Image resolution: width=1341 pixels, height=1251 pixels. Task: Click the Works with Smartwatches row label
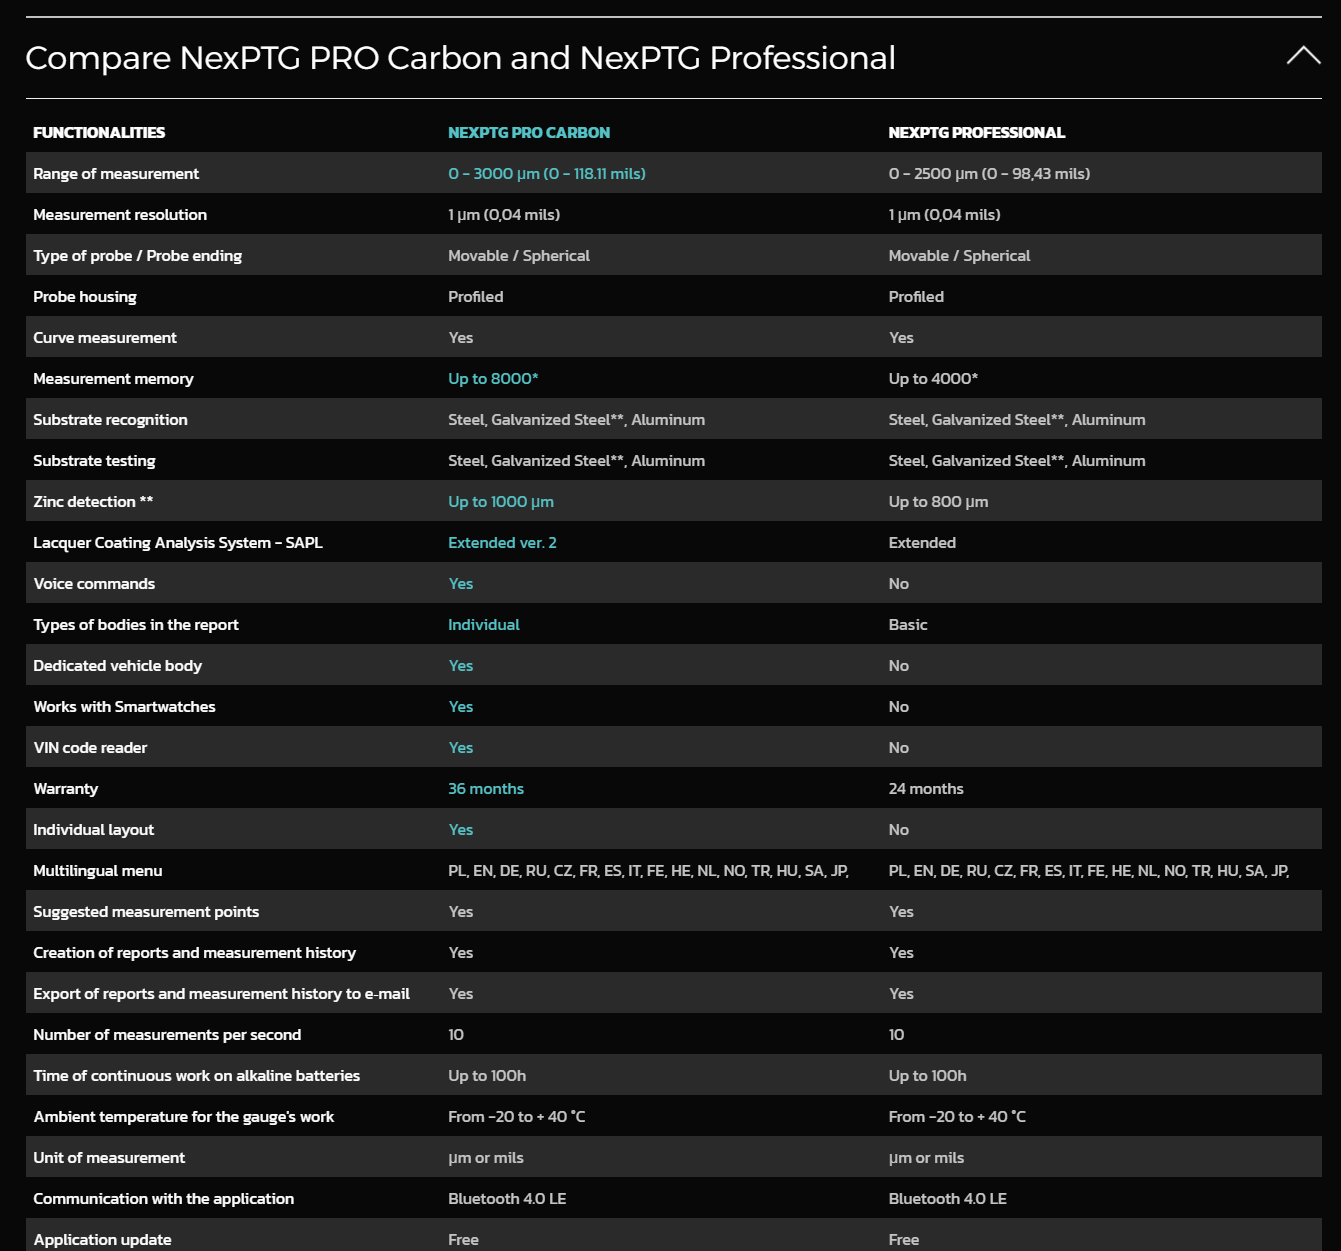[x=124, y=707]
